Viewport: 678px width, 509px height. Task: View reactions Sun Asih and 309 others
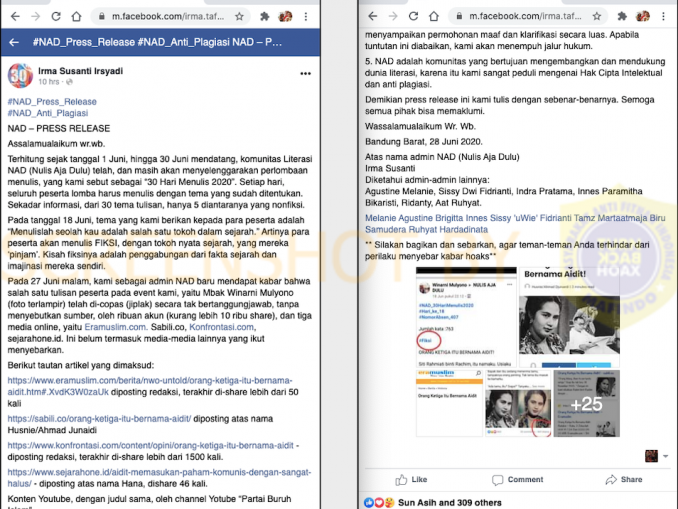[x=450, y=503]
